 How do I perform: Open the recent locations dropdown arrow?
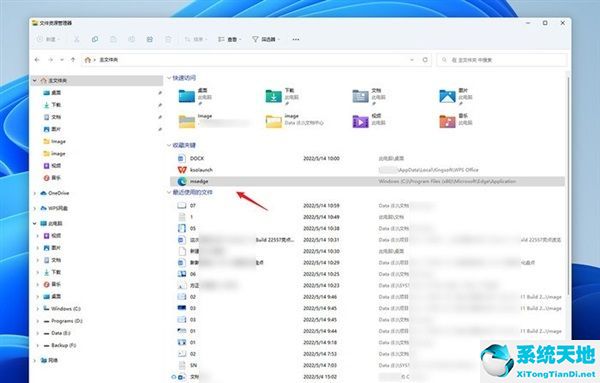click(62, 60)
